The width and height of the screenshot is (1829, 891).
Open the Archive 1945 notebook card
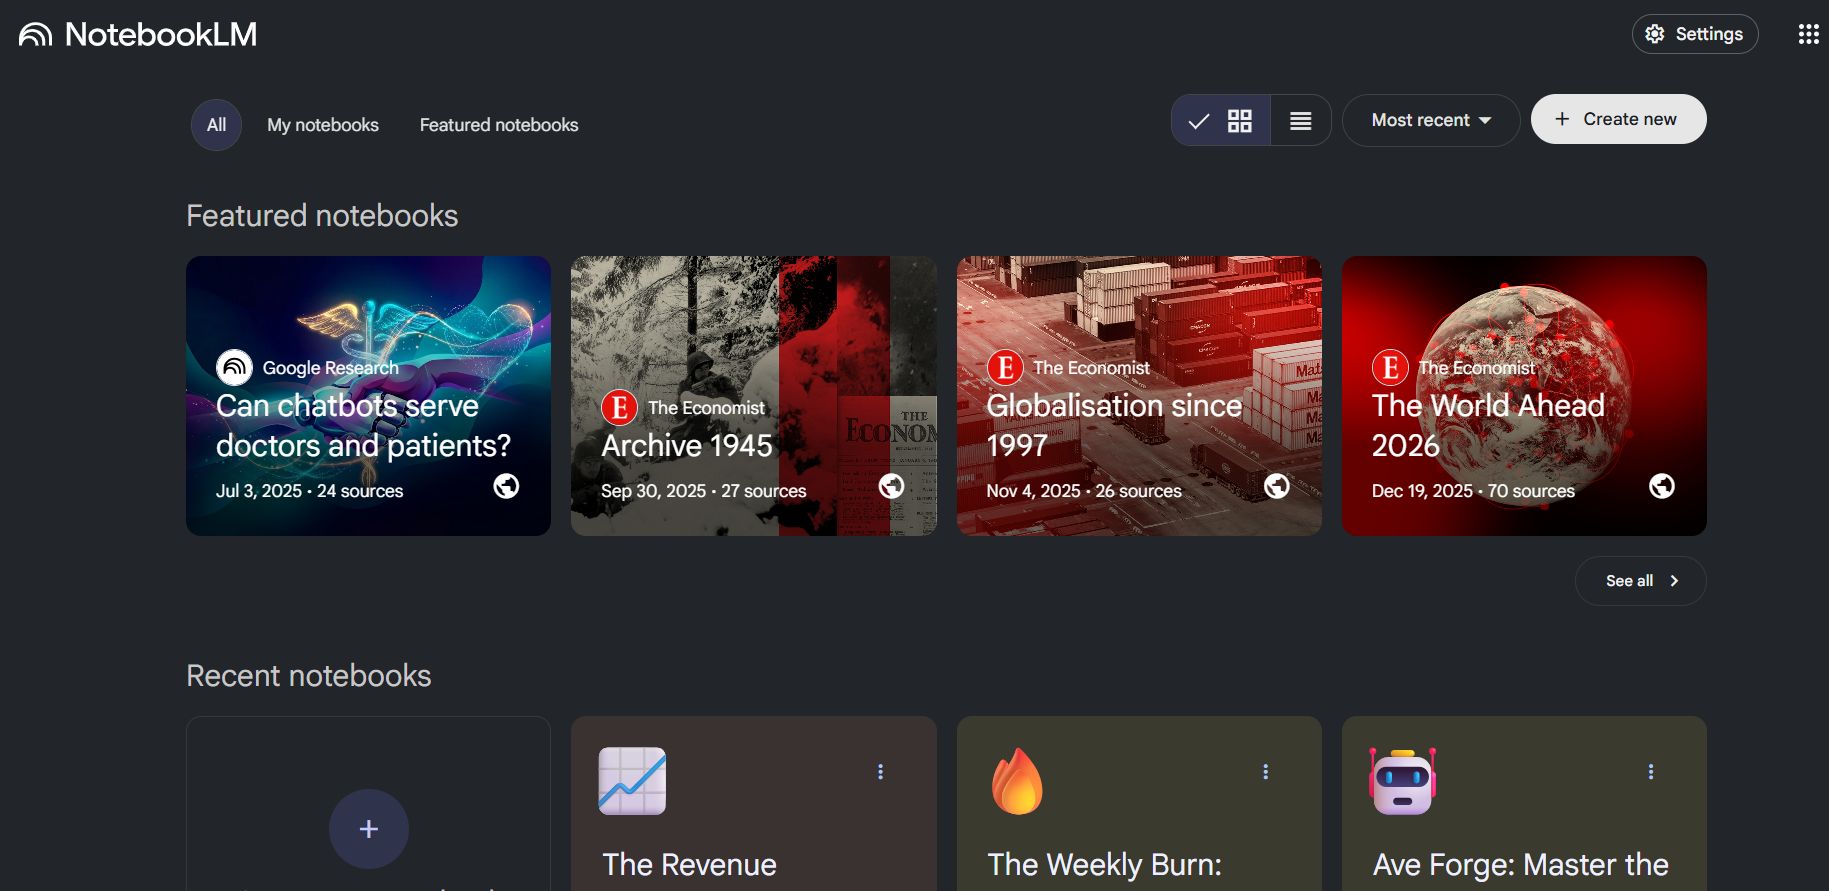(753, 396)
